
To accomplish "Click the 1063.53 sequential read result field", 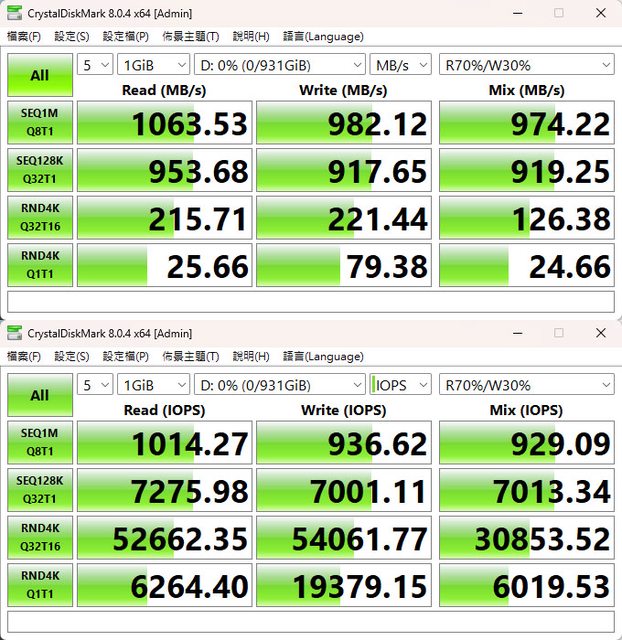I will (164, 124).
